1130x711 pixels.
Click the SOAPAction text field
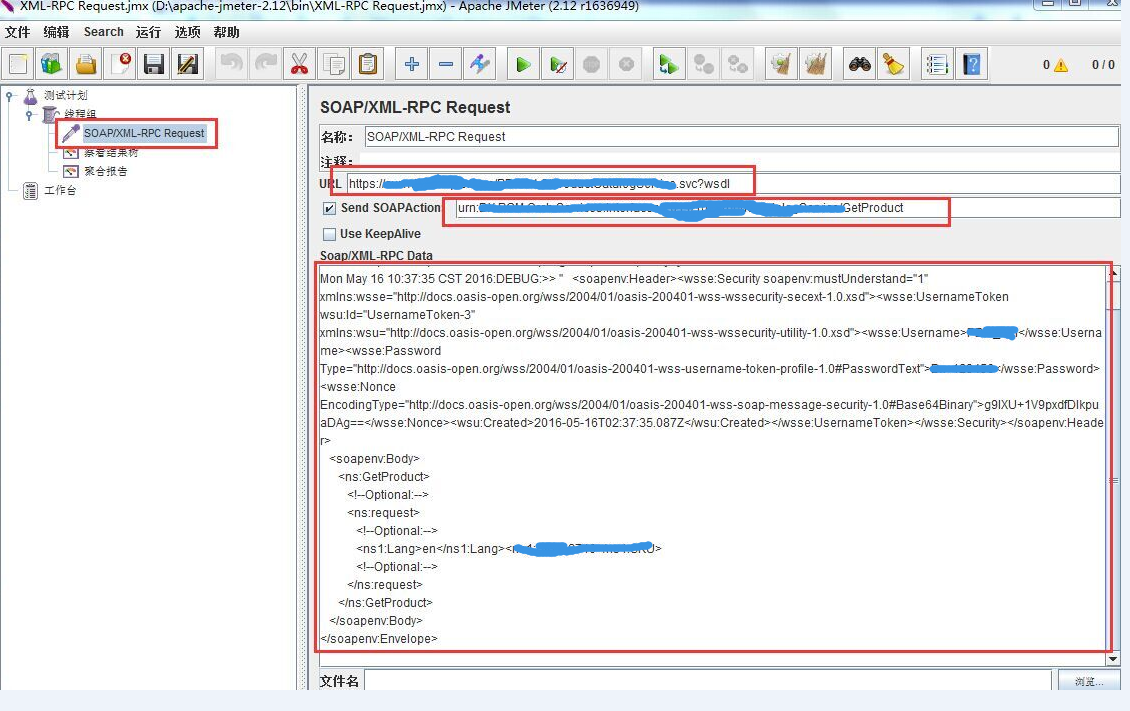[788, 208]
